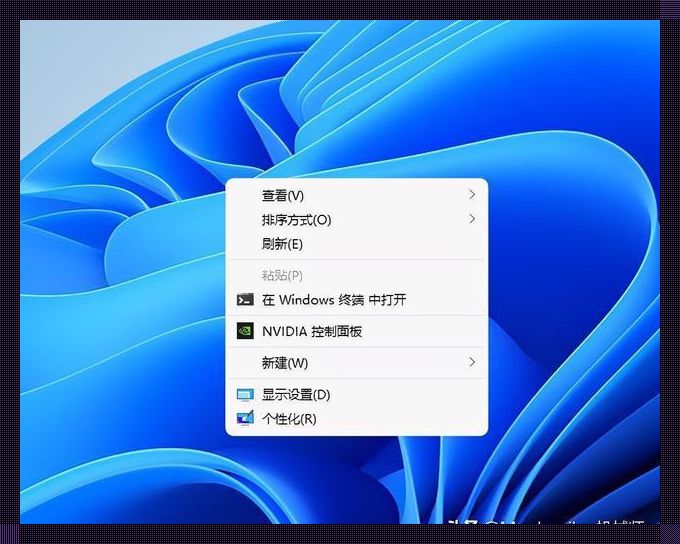Screen dimensions: 680x544
Task: Expand the chevron next to 新建(W)
Action: coord(472,362)
